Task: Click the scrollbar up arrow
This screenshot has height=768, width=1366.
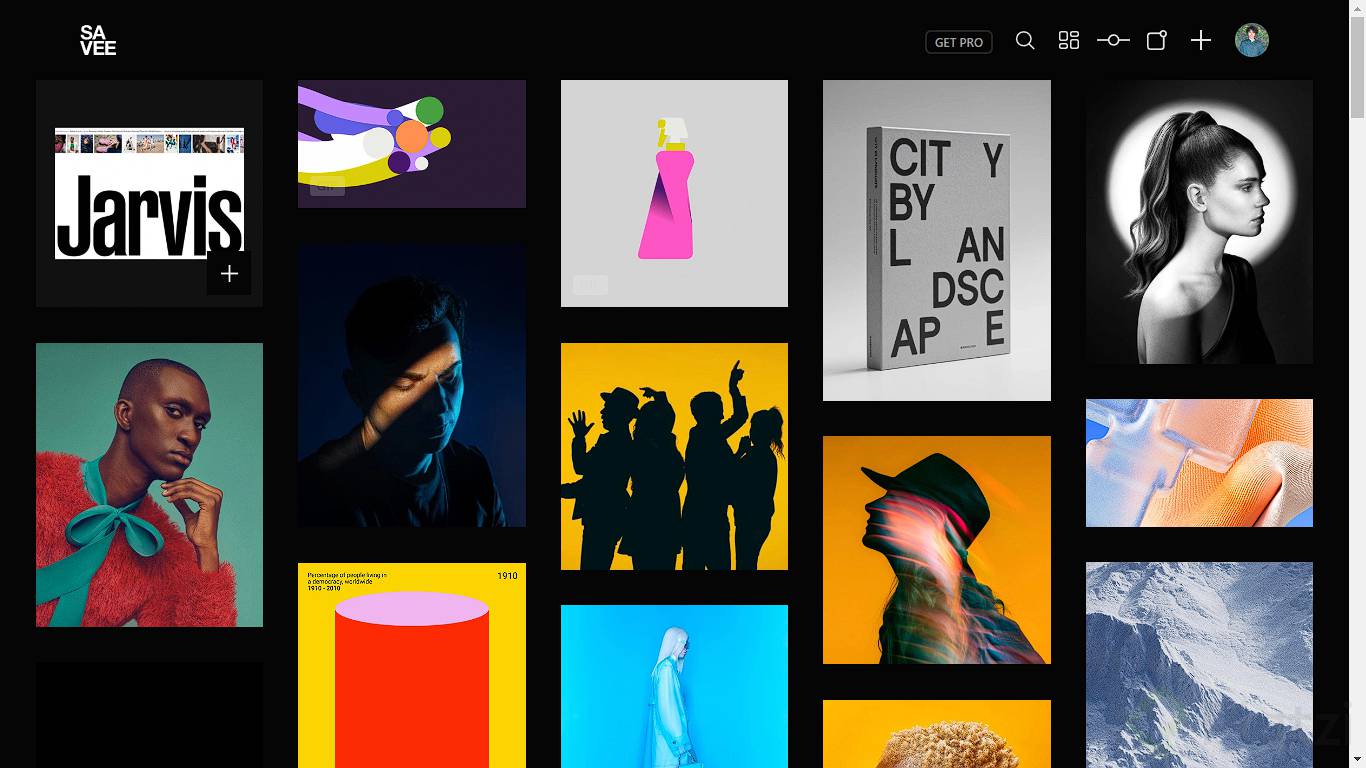Action: click(1357, 8)
